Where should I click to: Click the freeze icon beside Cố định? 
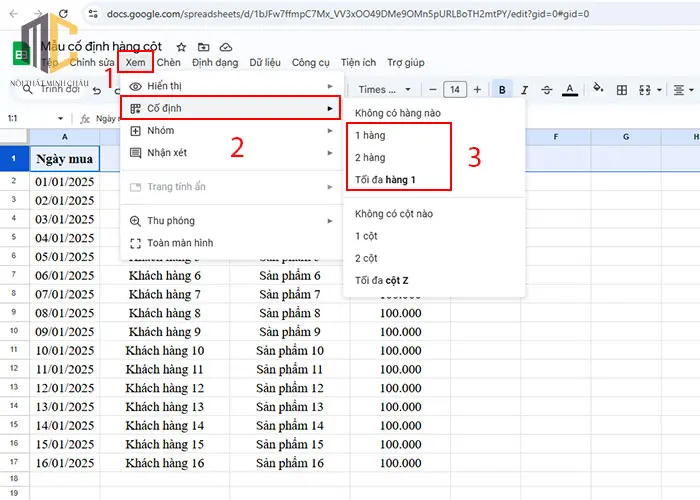tap(135, 108)
